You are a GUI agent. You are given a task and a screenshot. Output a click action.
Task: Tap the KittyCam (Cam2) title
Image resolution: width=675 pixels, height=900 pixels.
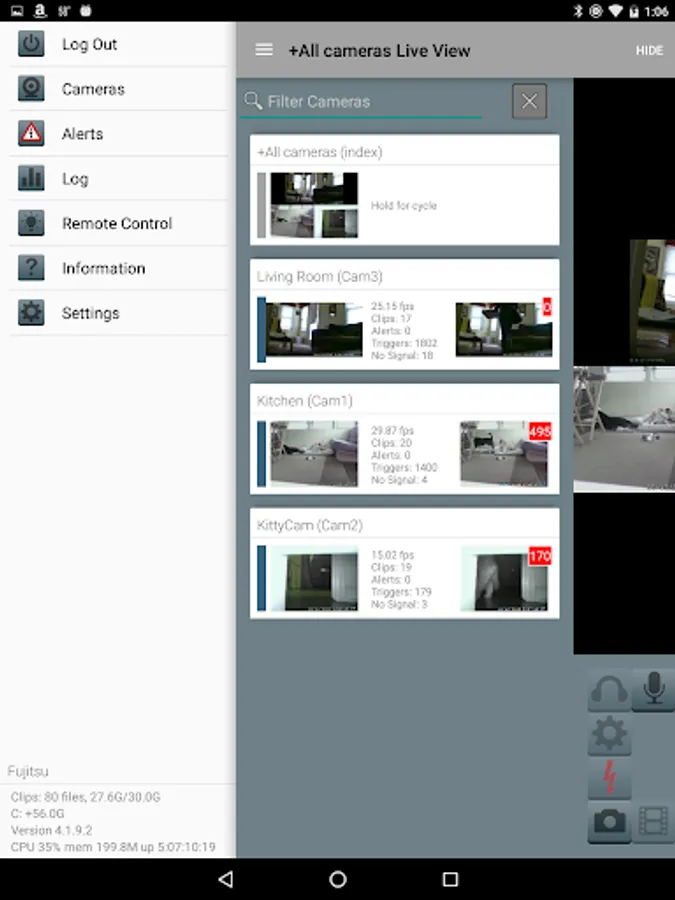coord(309,525)
